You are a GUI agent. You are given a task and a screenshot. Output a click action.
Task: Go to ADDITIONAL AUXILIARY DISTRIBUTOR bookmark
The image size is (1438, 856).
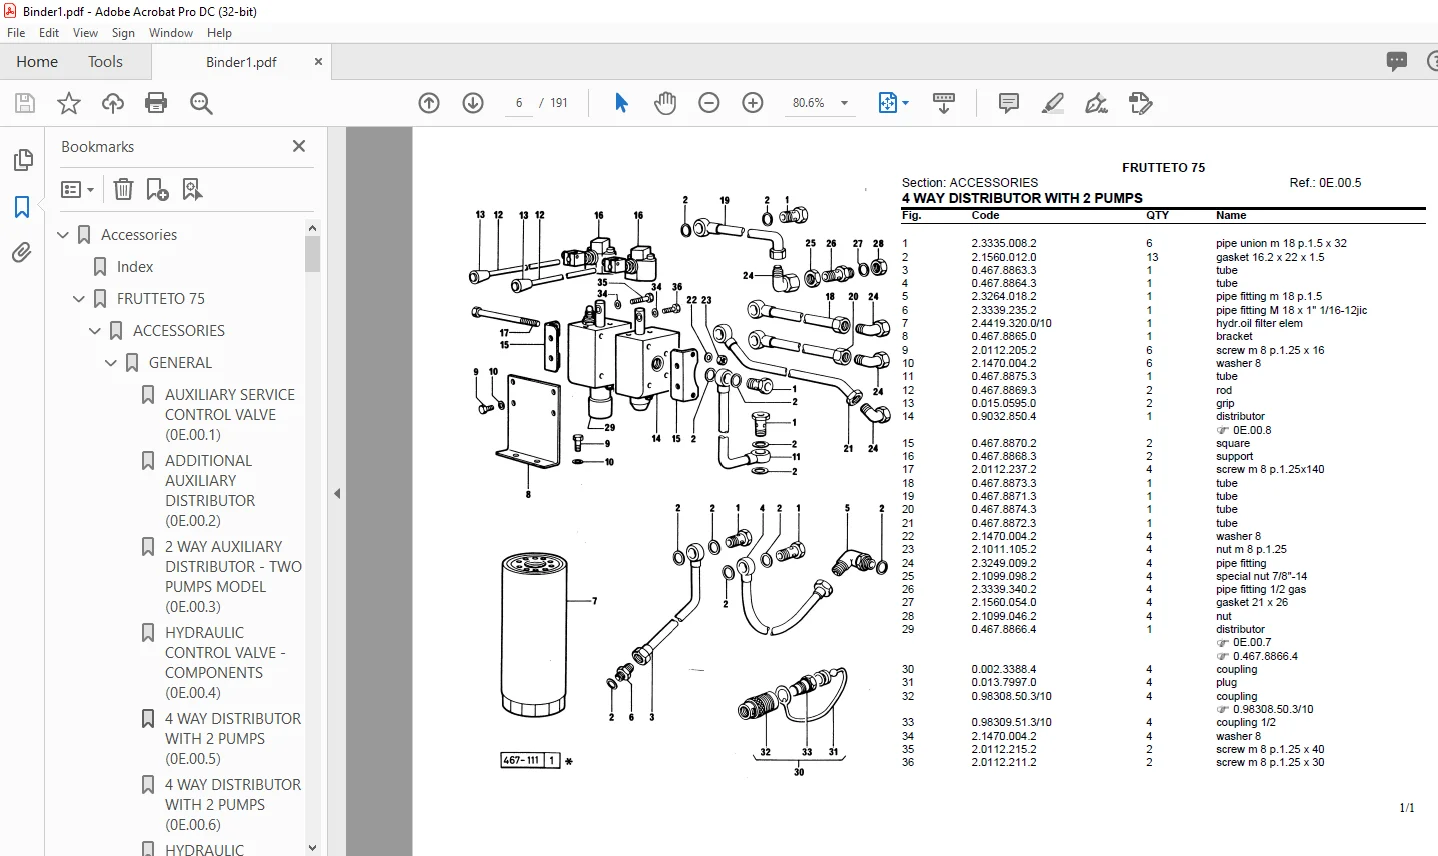pyautogui.click(x=210, y=491)
